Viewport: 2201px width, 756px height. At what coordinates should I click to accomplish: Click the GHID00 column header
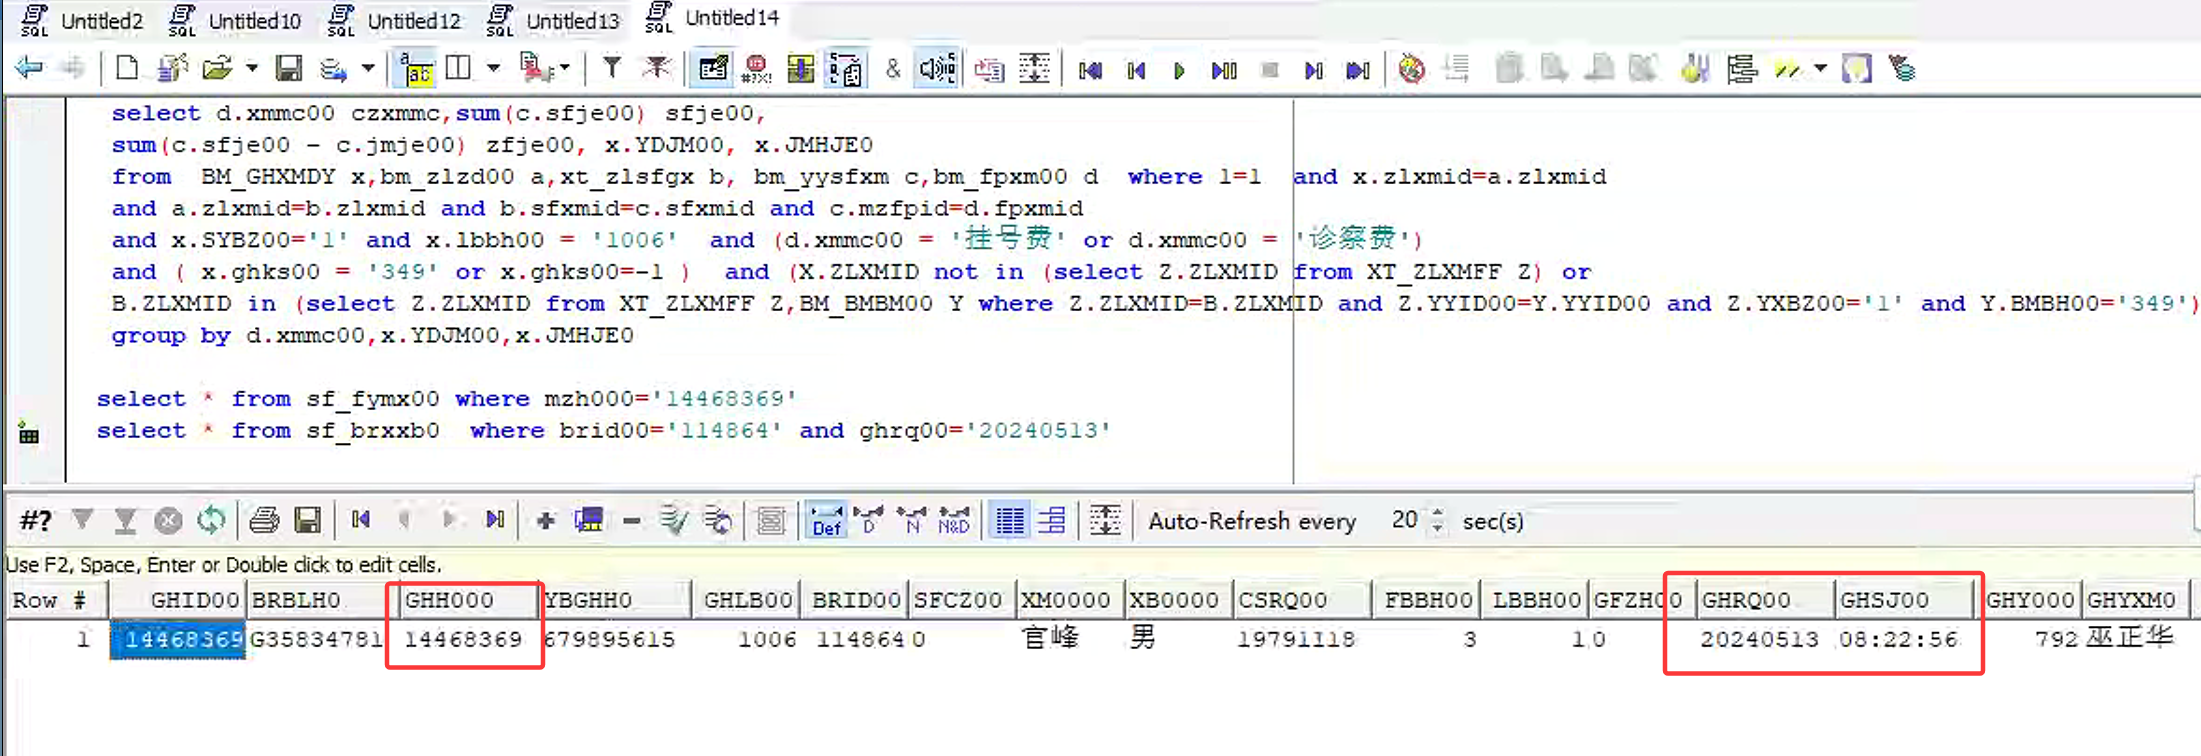point(178,600)
